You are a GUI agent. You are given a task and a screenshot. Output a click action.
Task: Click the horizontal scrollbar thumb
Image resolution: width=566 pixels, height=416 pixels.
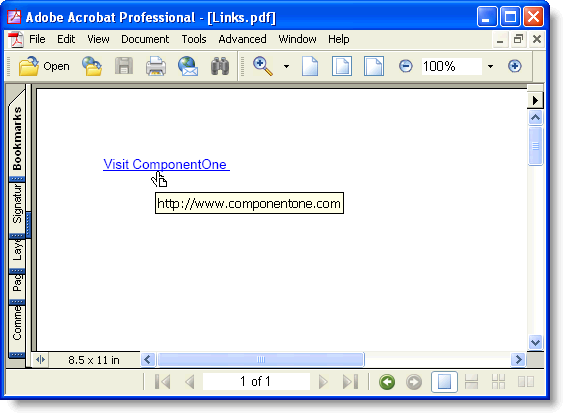tap(261, 359)
